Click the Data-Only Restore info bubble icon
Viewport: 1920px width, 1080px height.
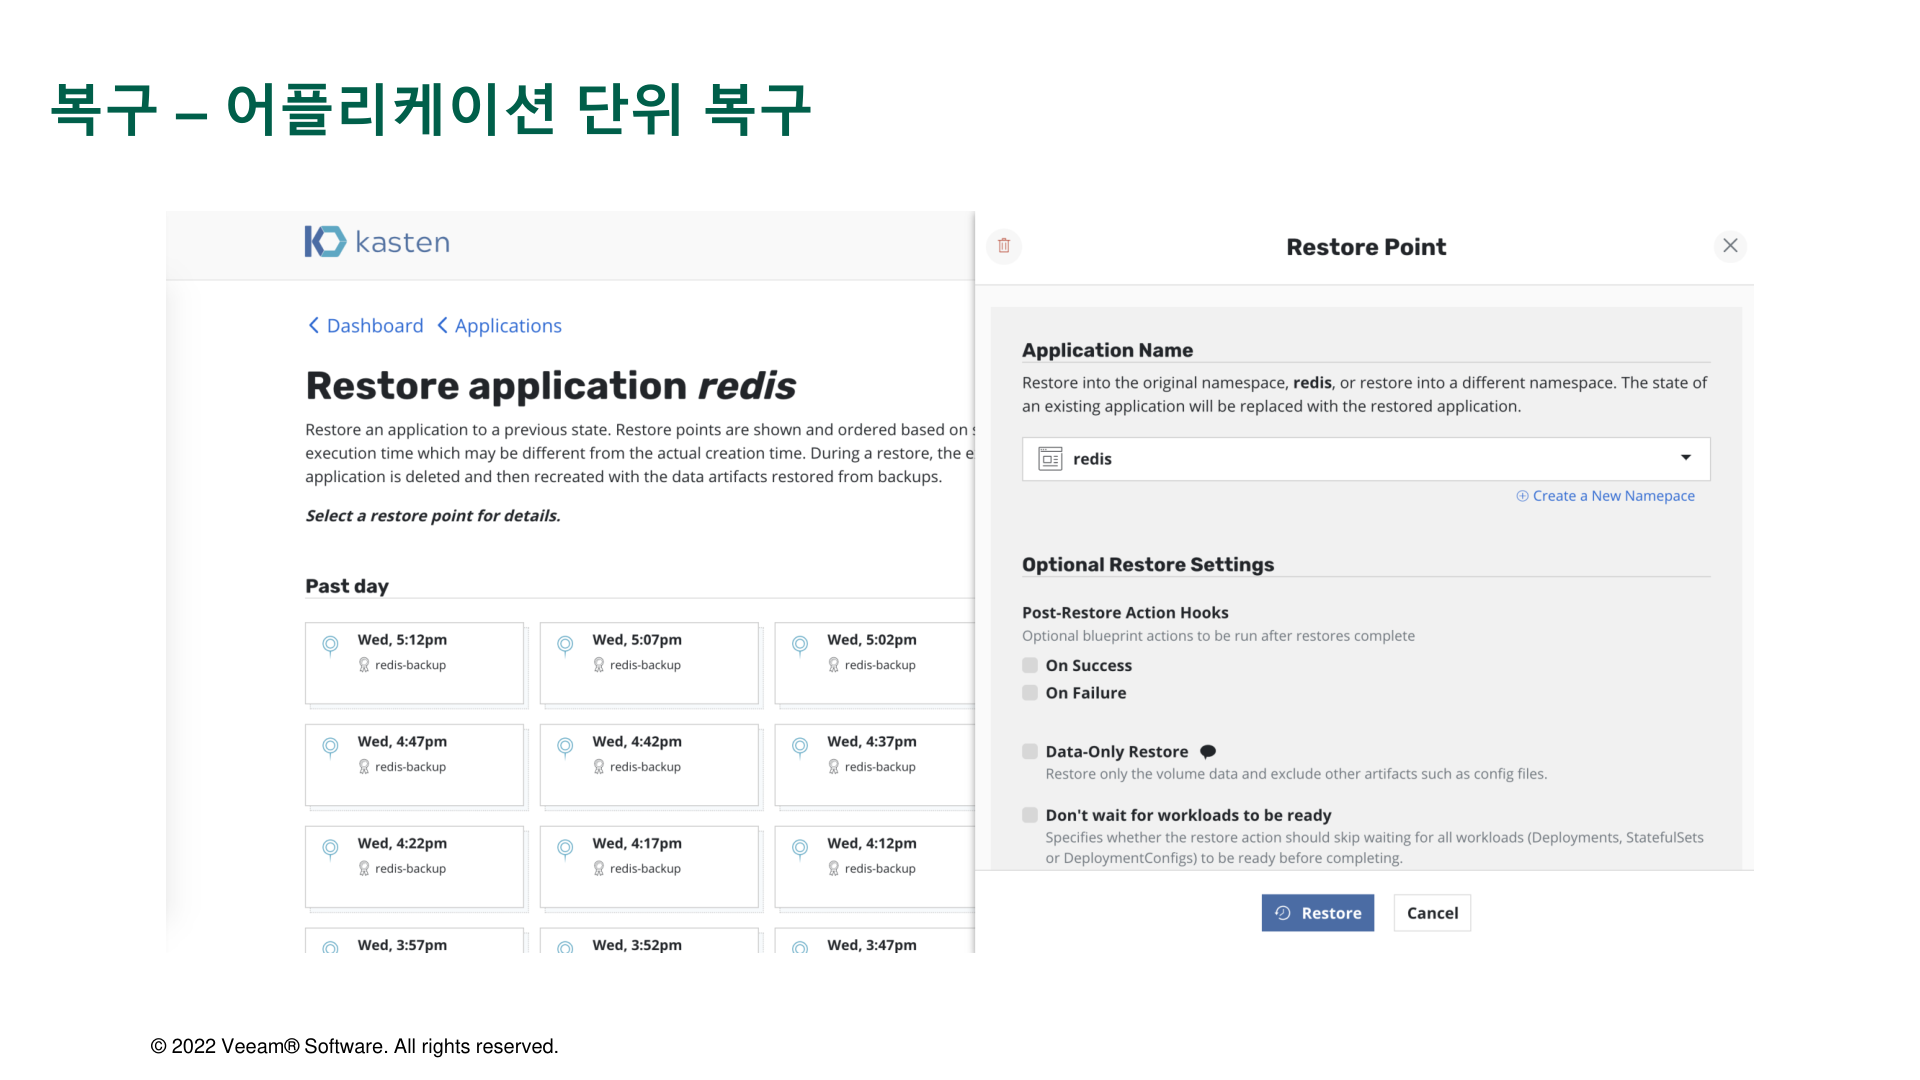click(1208, 752)
